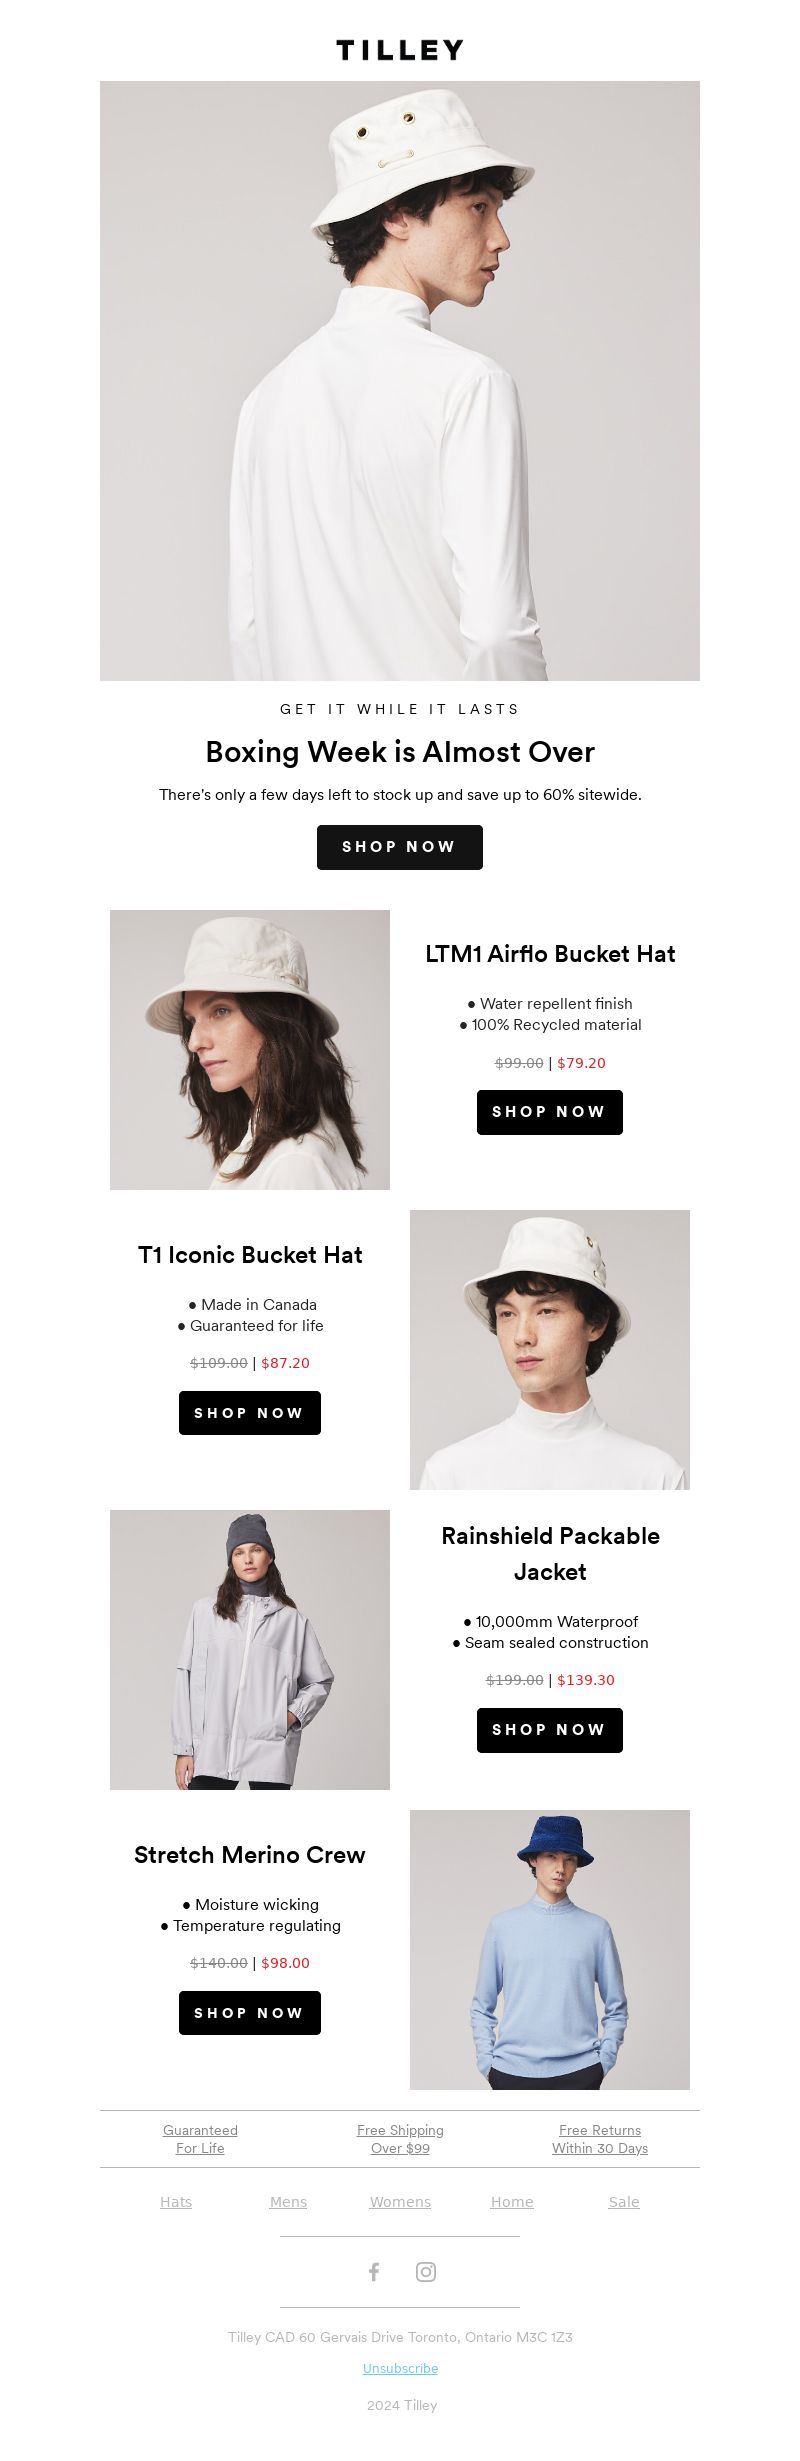The width and height of the screenshot is (800, 2461).
Task: Go to the Home footer link
Action: (512, 2202)
